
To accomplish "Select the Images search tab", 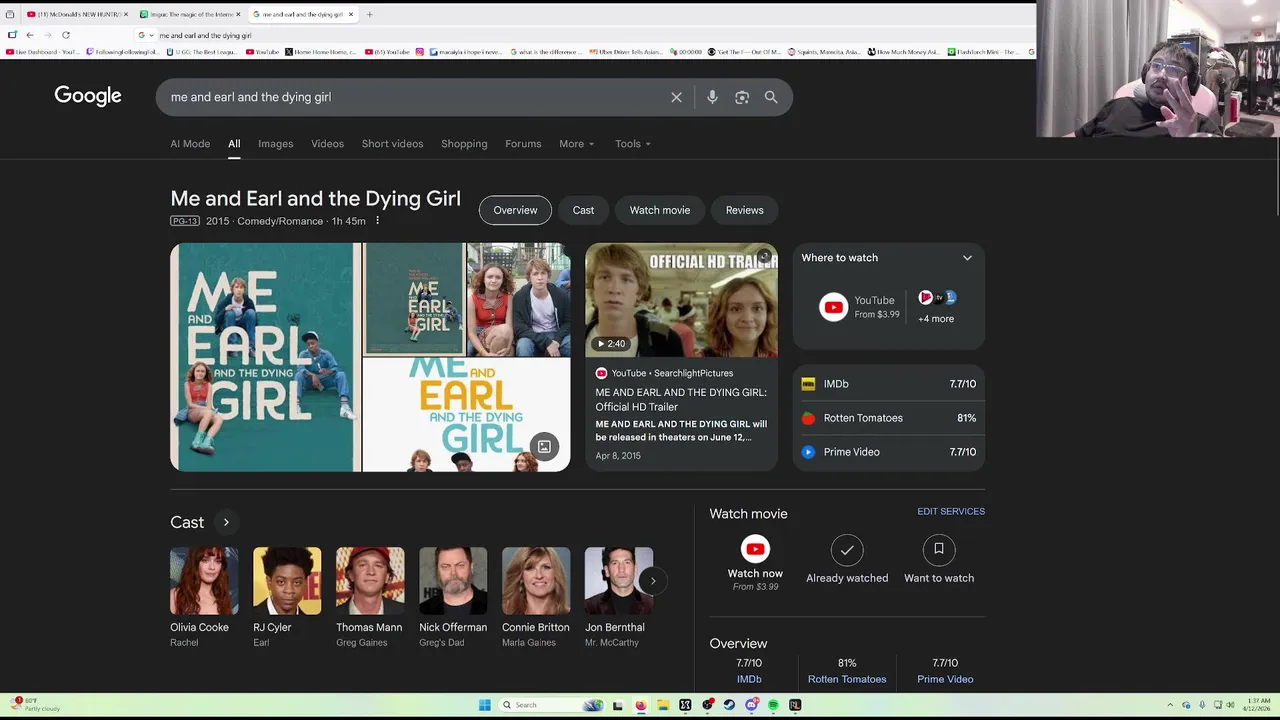I will point(276,144).
